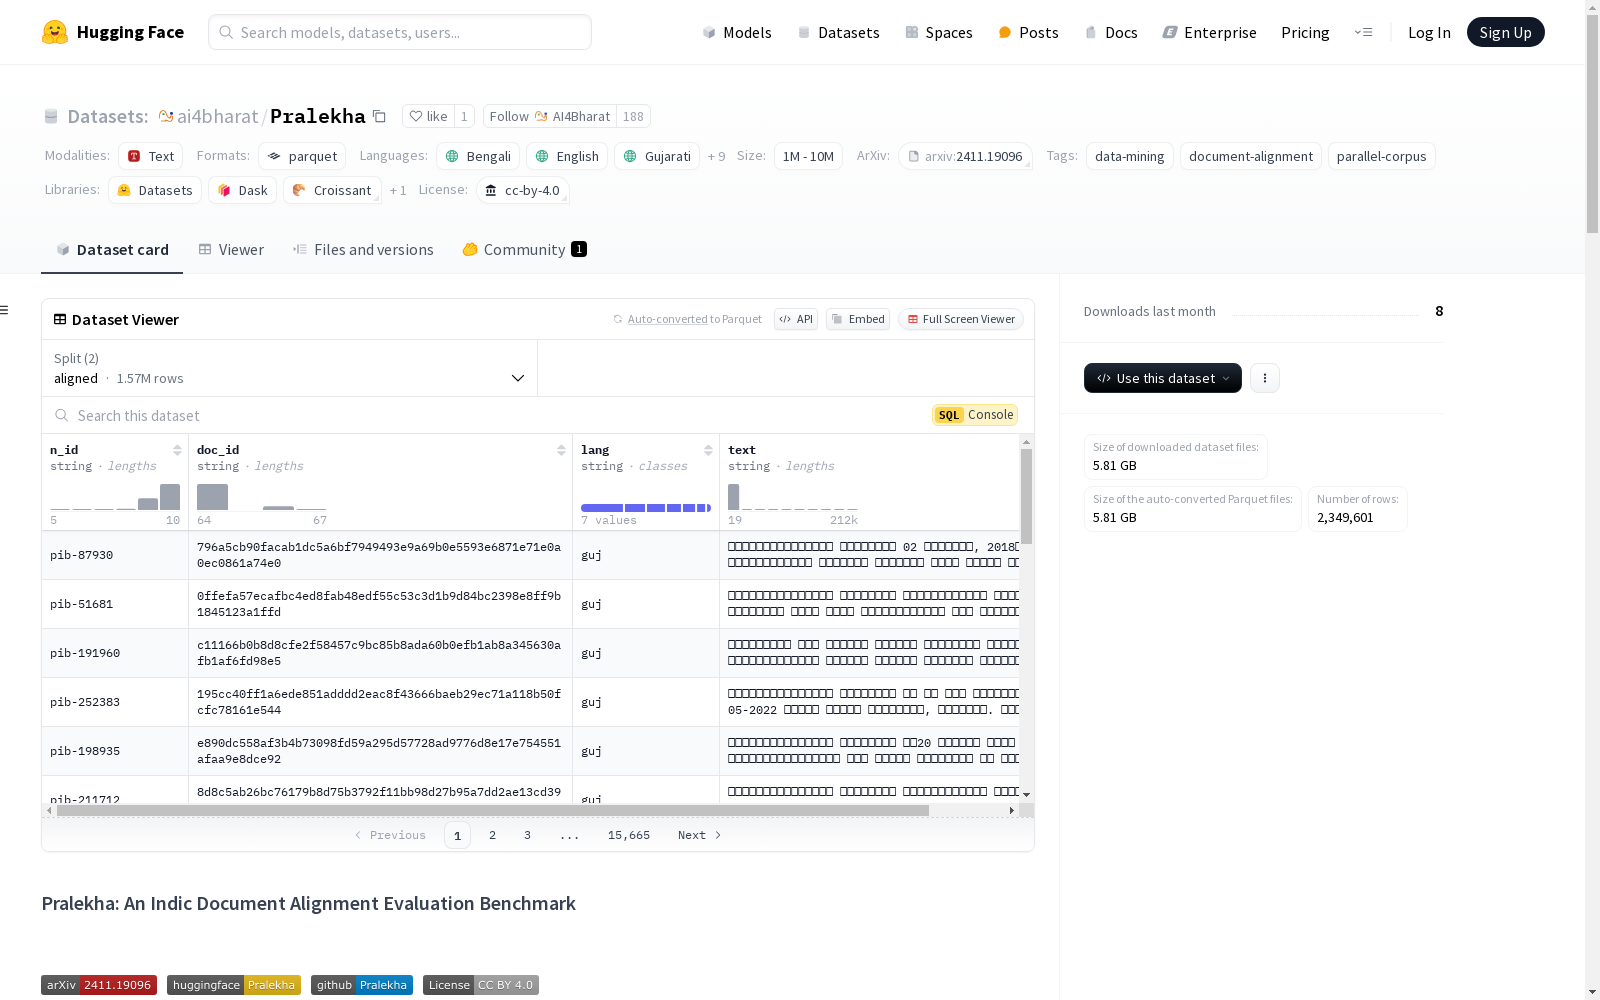Open the navigation overflow menu icon
Image resolution: width=1600 pixels, height=1000 pixels.
1363,32
